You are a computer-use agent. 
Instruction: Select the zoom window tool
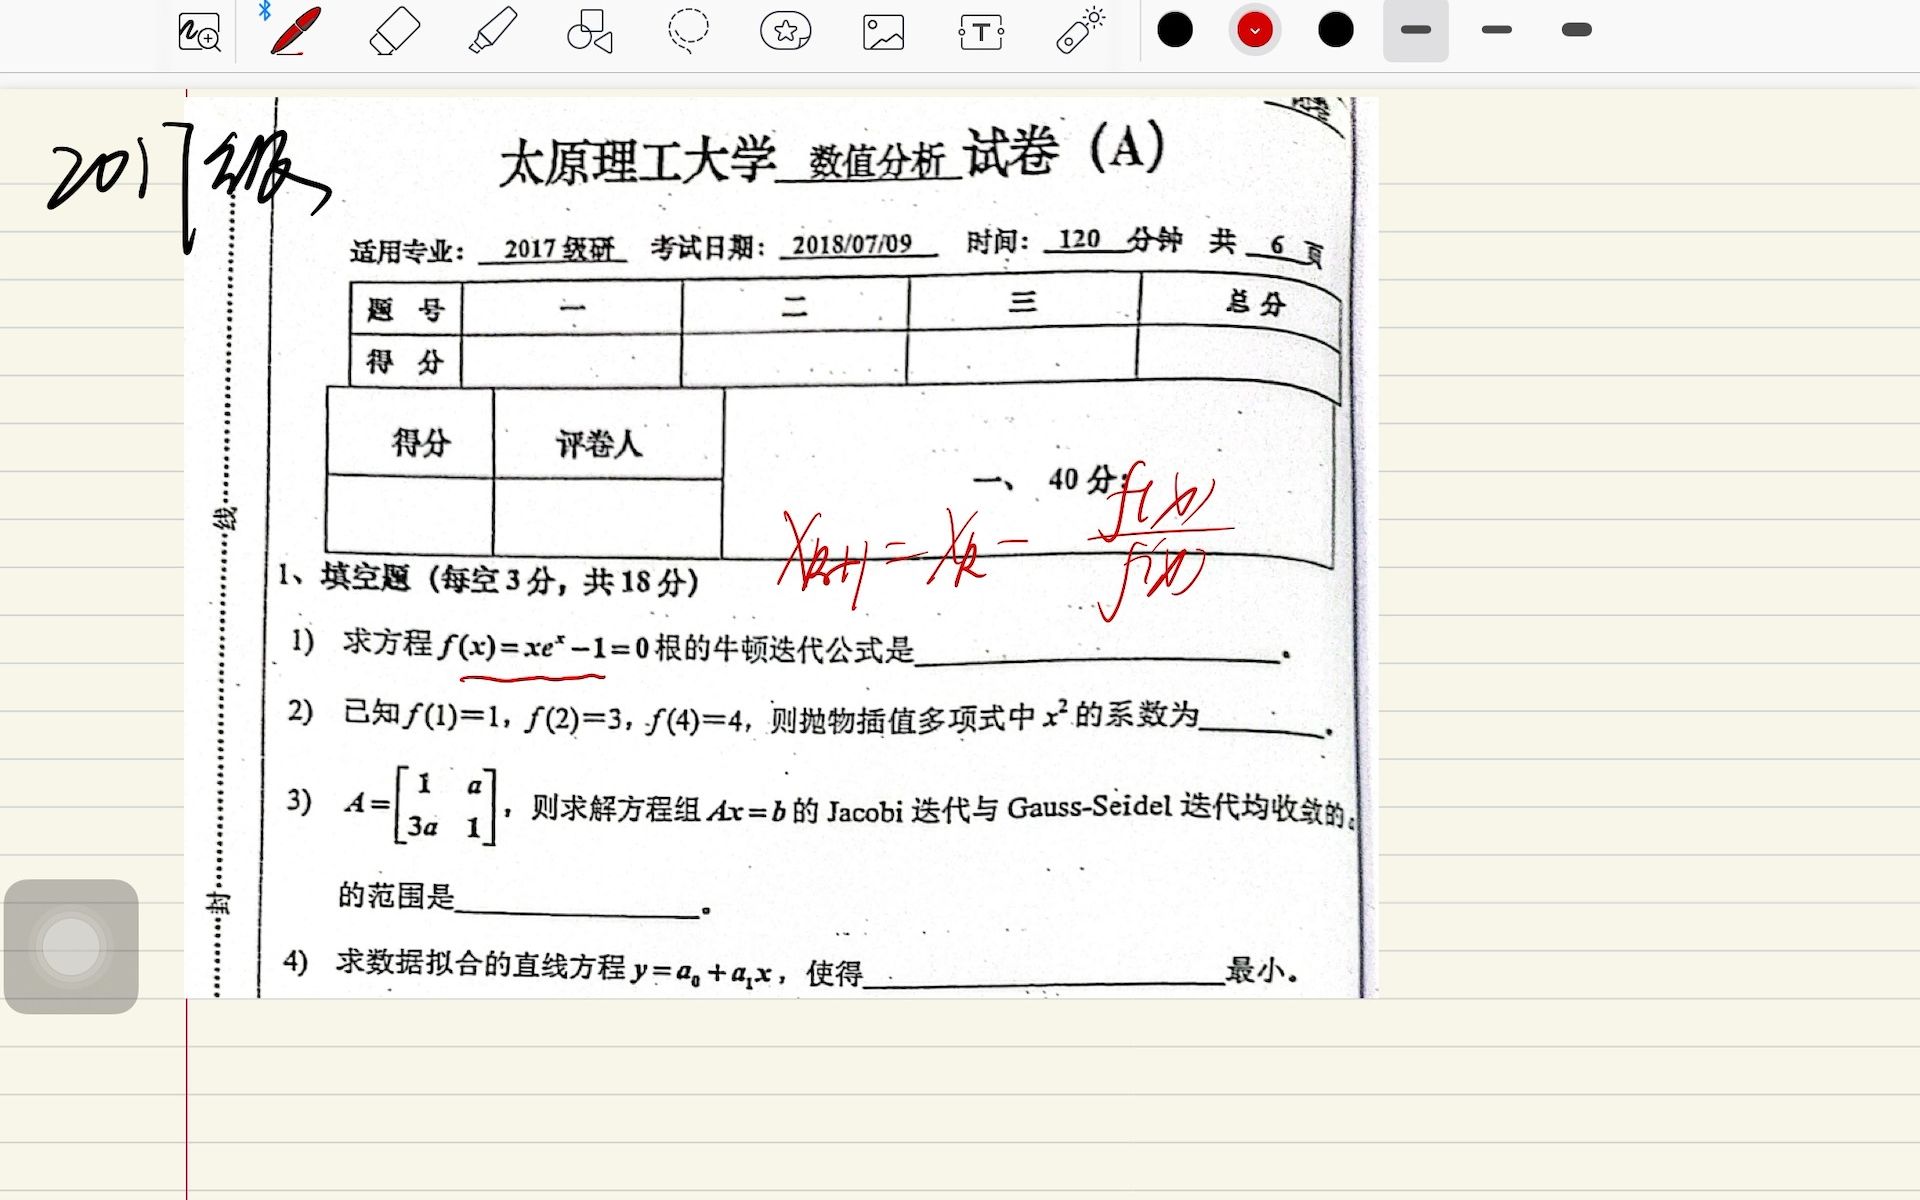pos(199,32)
